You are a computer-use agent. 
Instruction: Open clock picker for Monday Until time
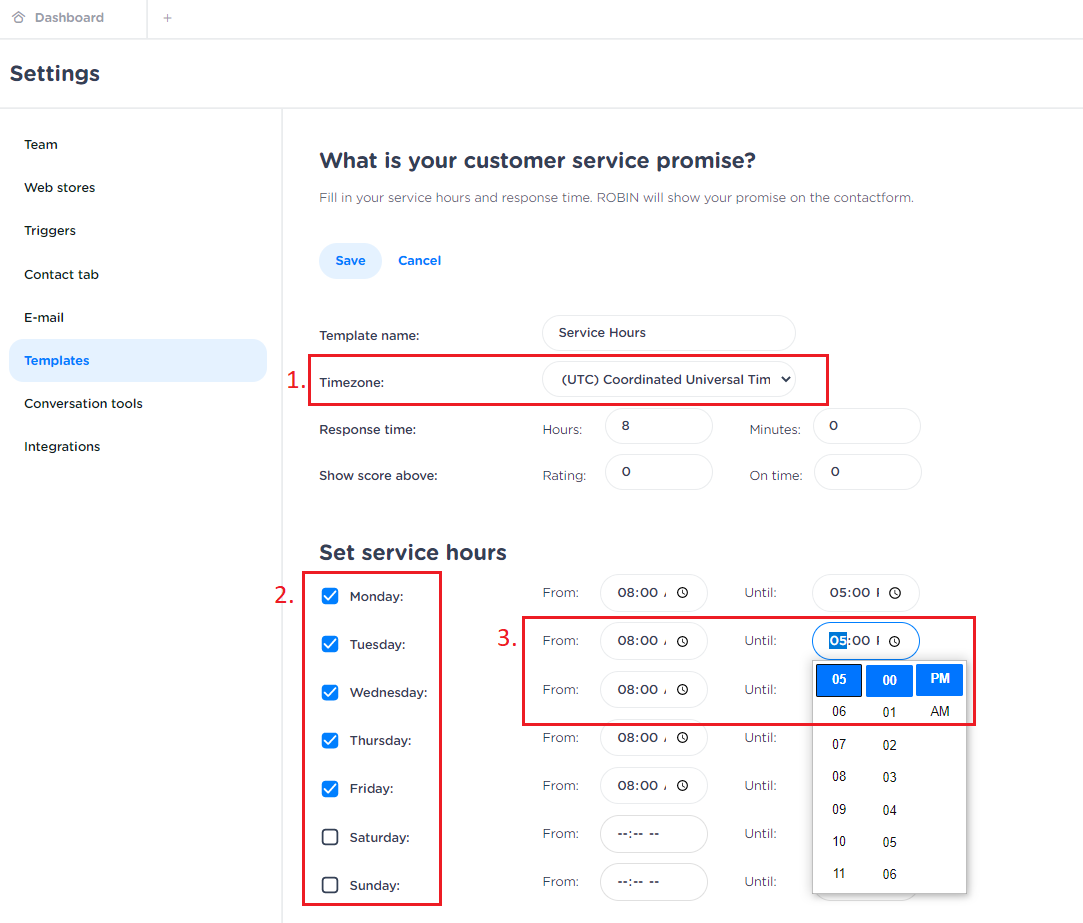point(895,593)
